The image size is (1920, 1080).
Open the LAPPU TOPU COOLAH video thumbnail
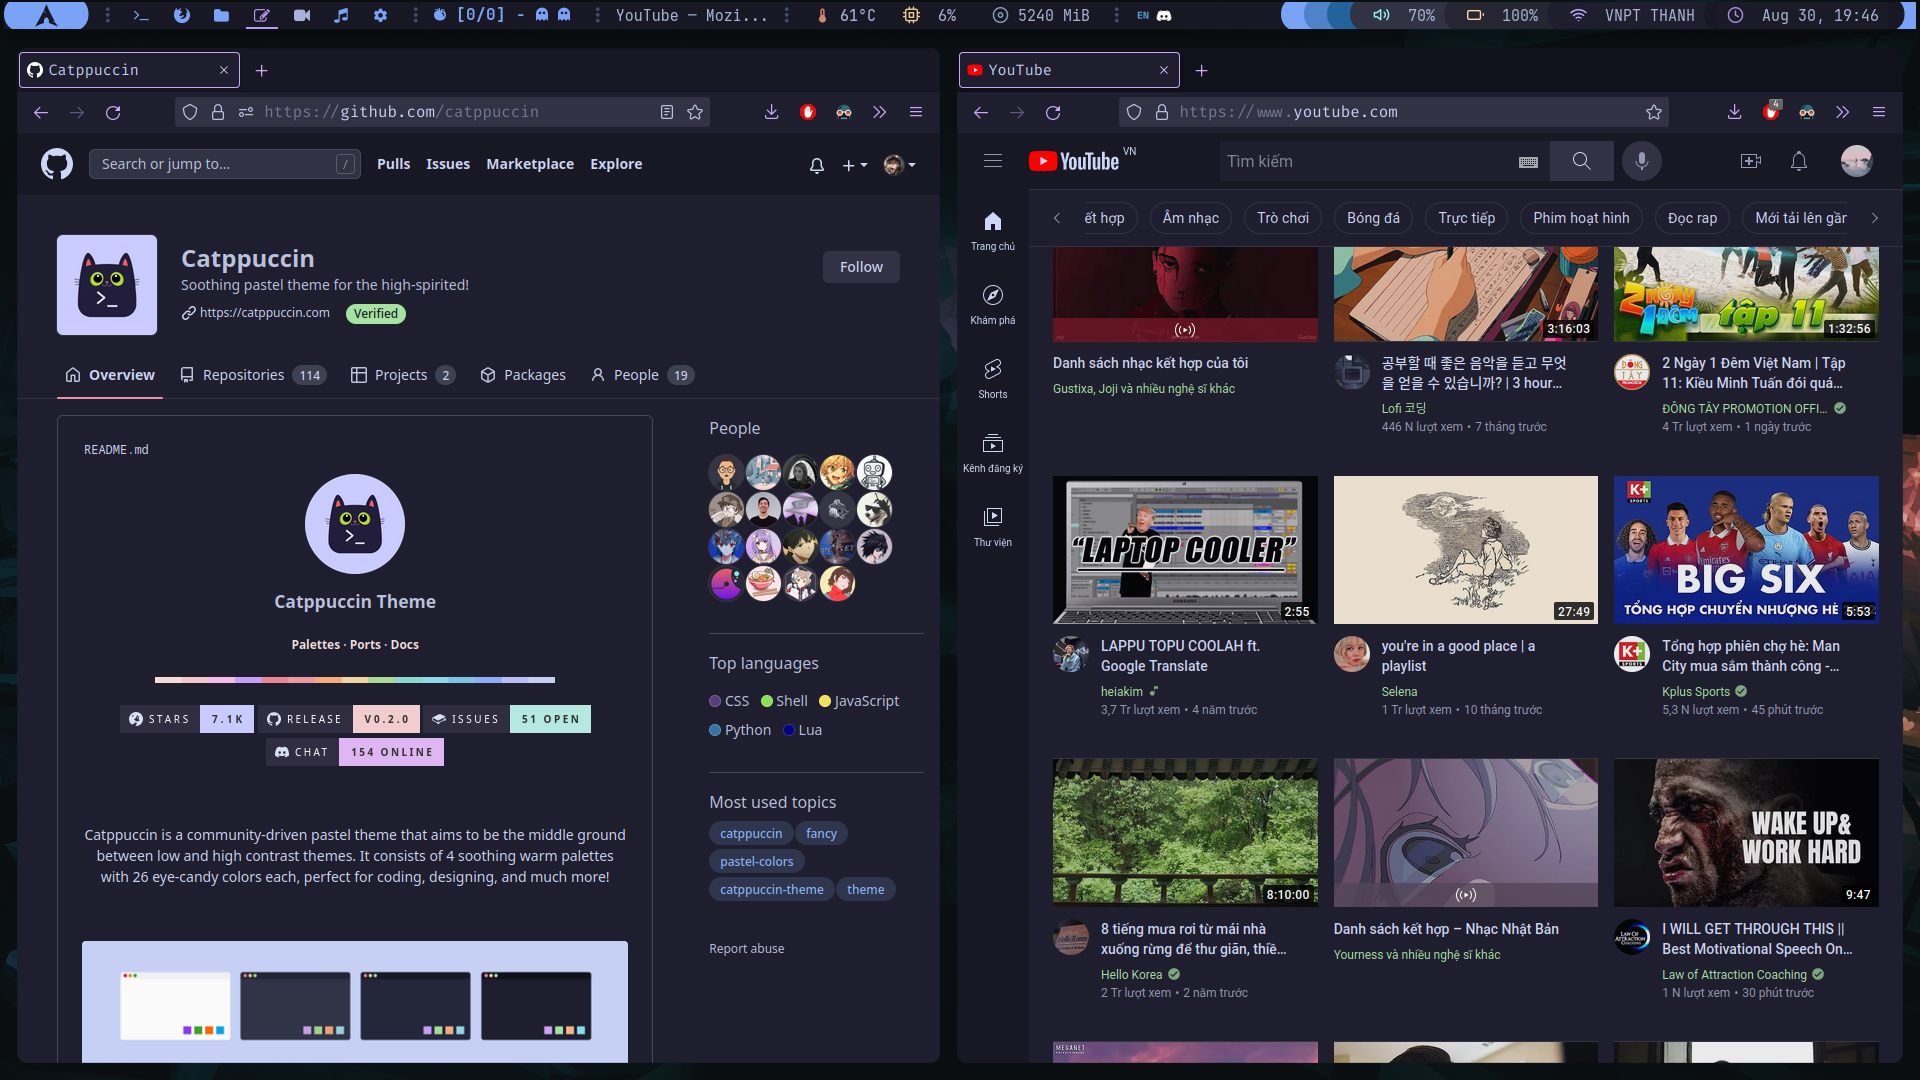coord(1185,550)
